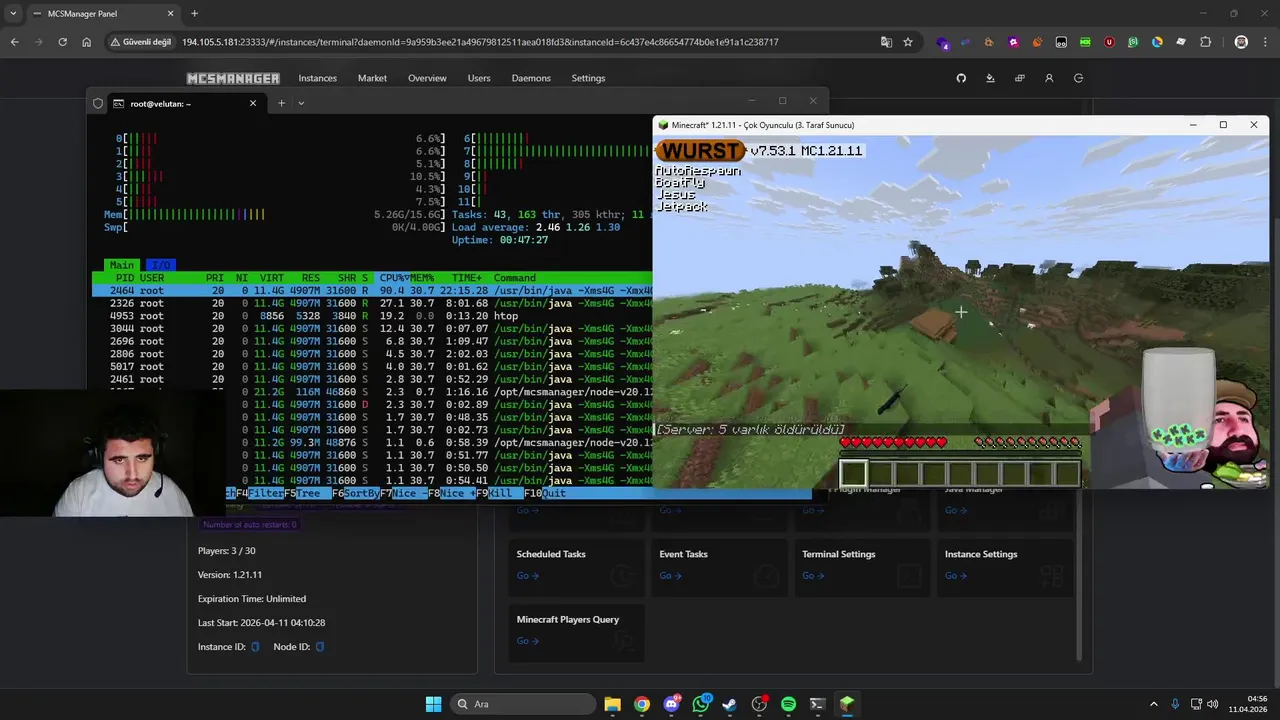Open File Explorer from the taskbar
The width and height of the screenshot is (1280, 720).
[x=612, y=704]
